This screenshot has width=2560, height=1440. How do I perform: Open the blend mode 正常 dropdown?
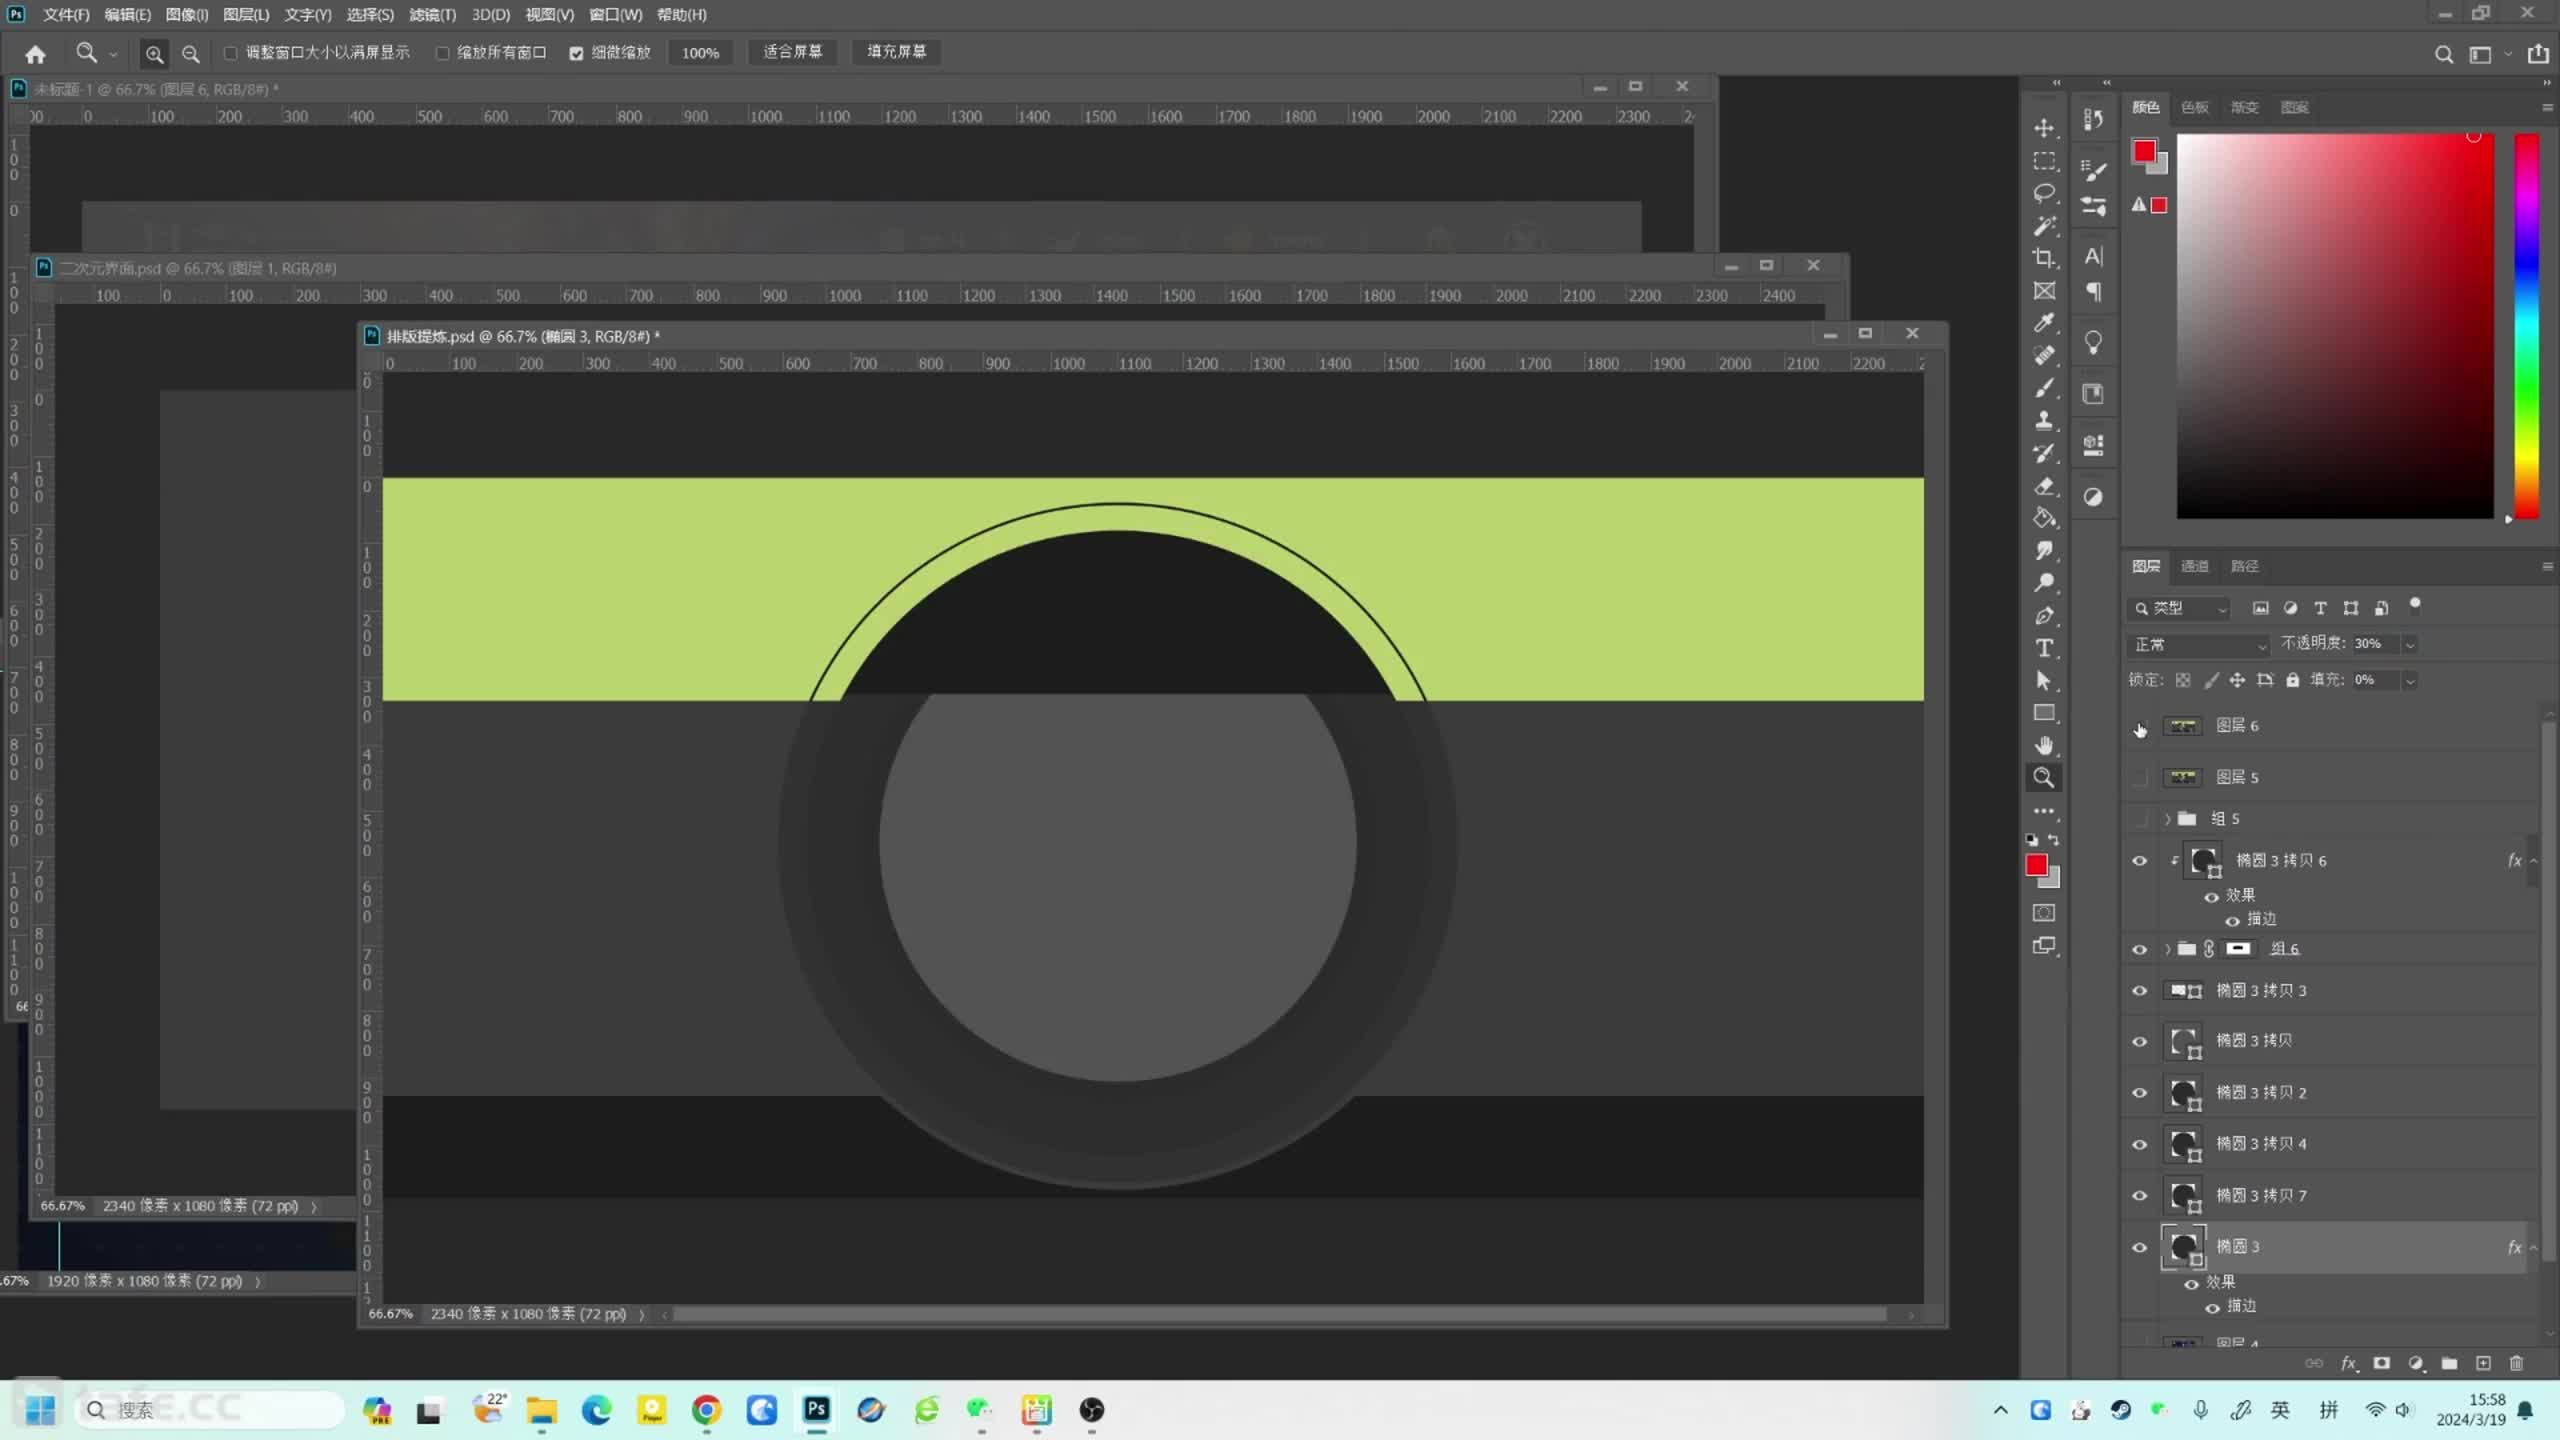point(2200,645)
